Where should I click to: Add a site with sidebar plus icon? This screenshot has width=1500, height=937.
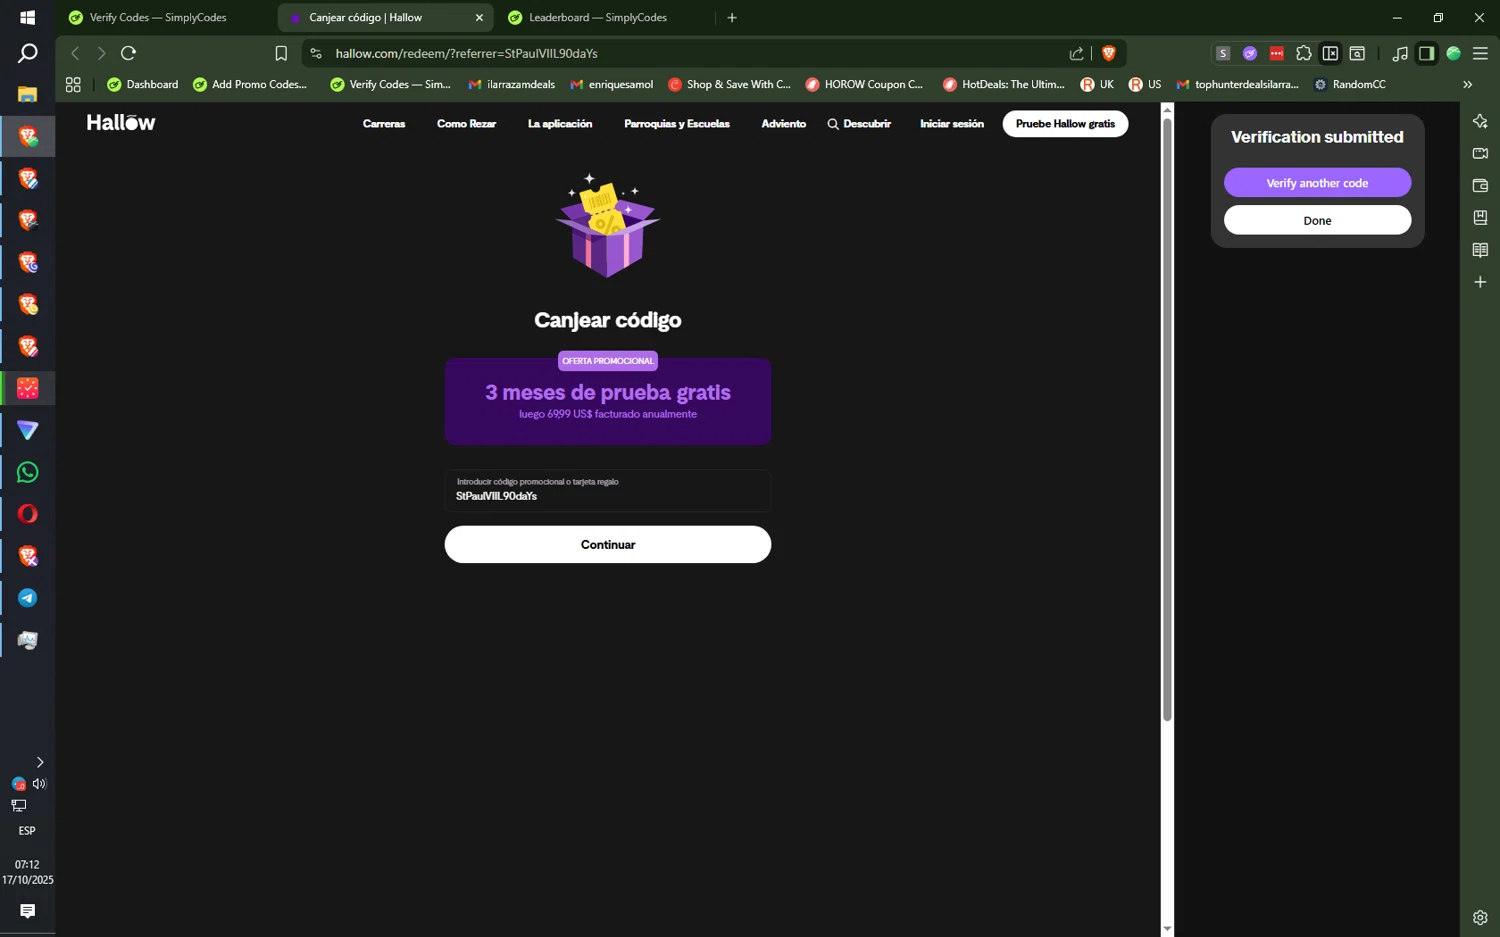point(1480,282)
